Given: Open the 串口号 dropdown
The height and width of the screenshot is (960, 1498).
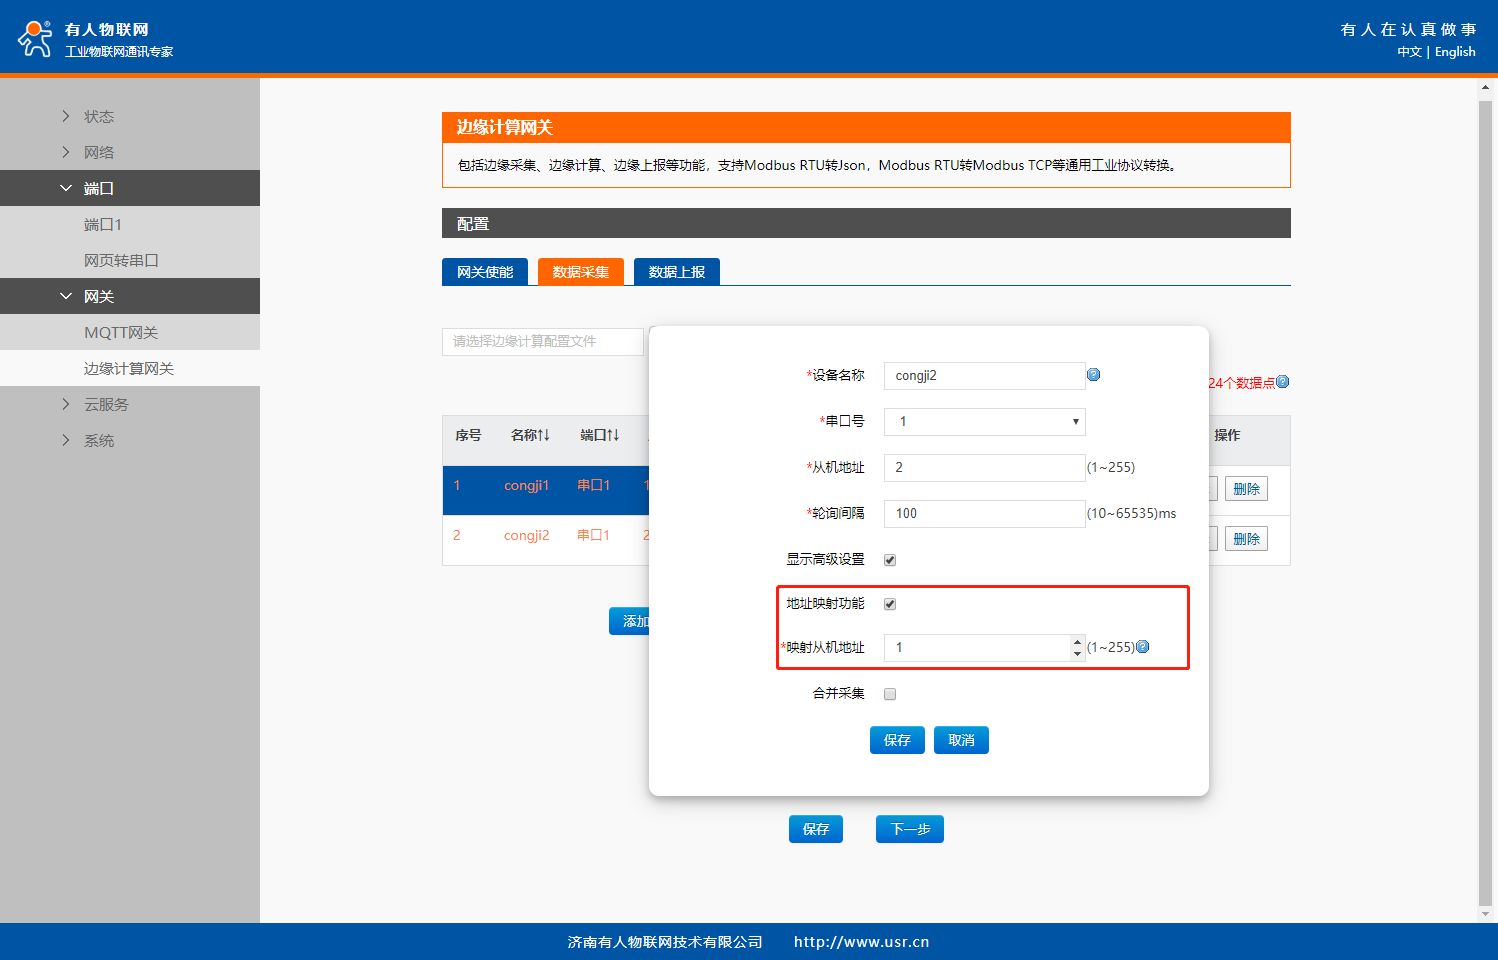Looking at the screenshot, I should pyautogui.click(x=984, y=422).
